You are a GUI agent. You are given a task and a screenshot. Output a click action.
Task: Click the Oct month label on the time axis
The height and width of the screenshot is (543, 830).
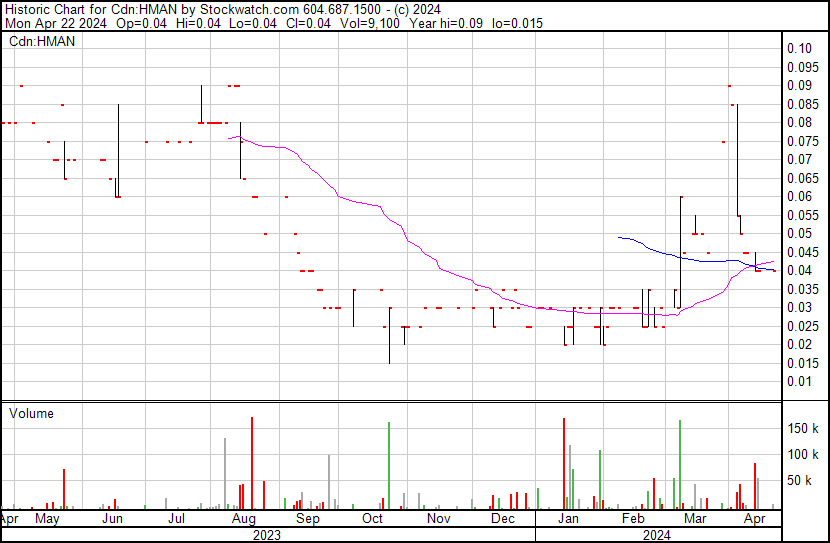[x=372, y=520]
